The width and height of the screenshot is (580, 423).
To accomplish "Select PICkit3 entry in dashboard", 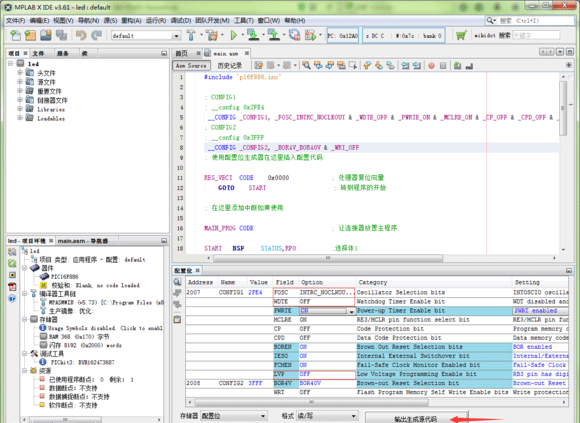I will pos(82,362).
